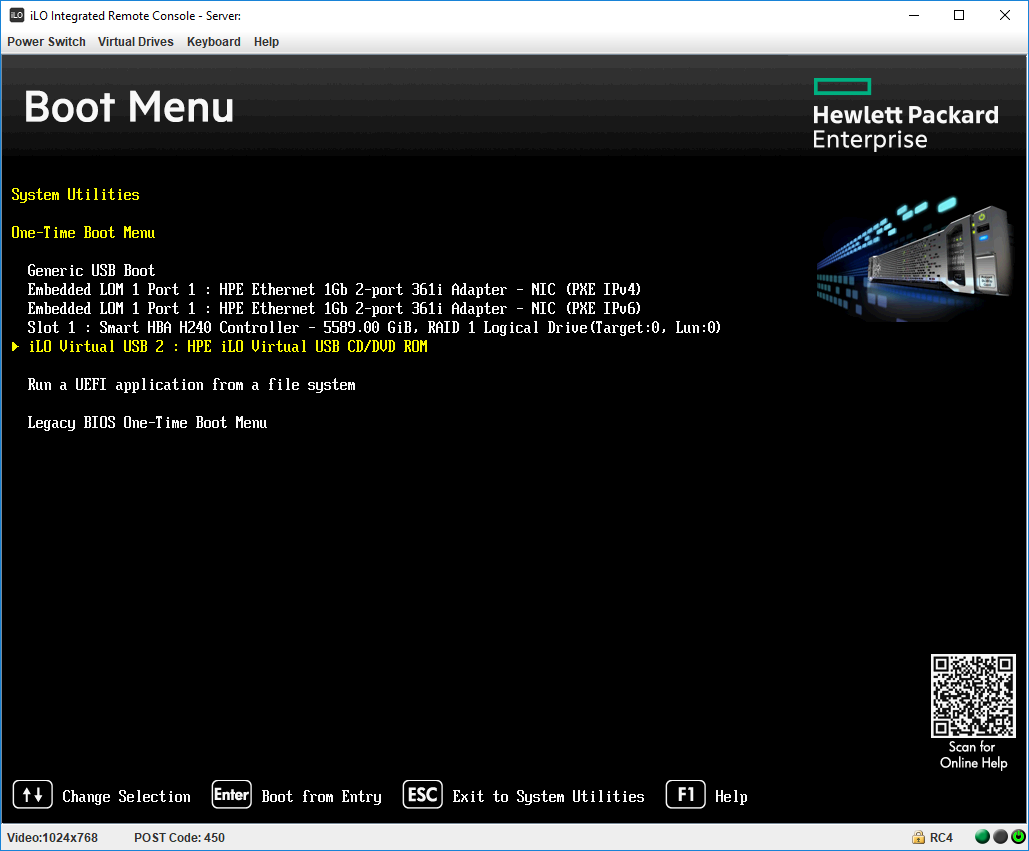The width and height of the screenshot is (1029, 851).
Task: Click the Video:1024x768 status text
Action: 52,838
